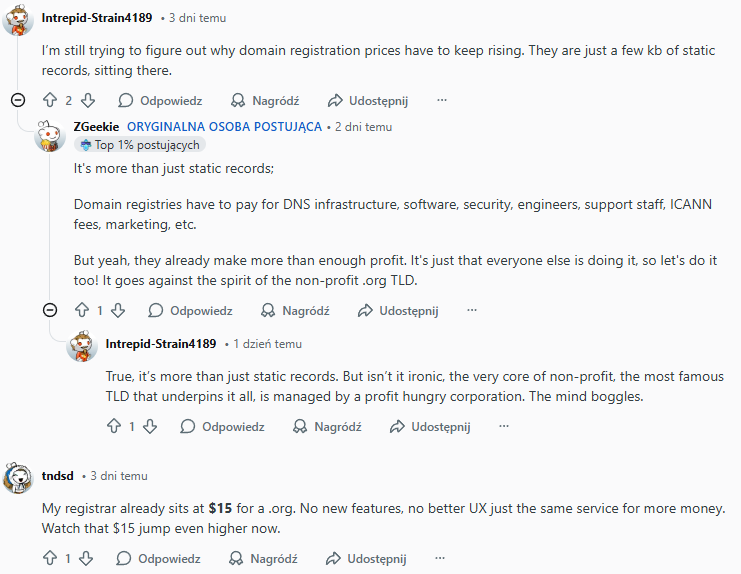Upvote tndsd's comment about $15 registrar
The width and height of the screenshot is (741, 574).
(50, 559)
